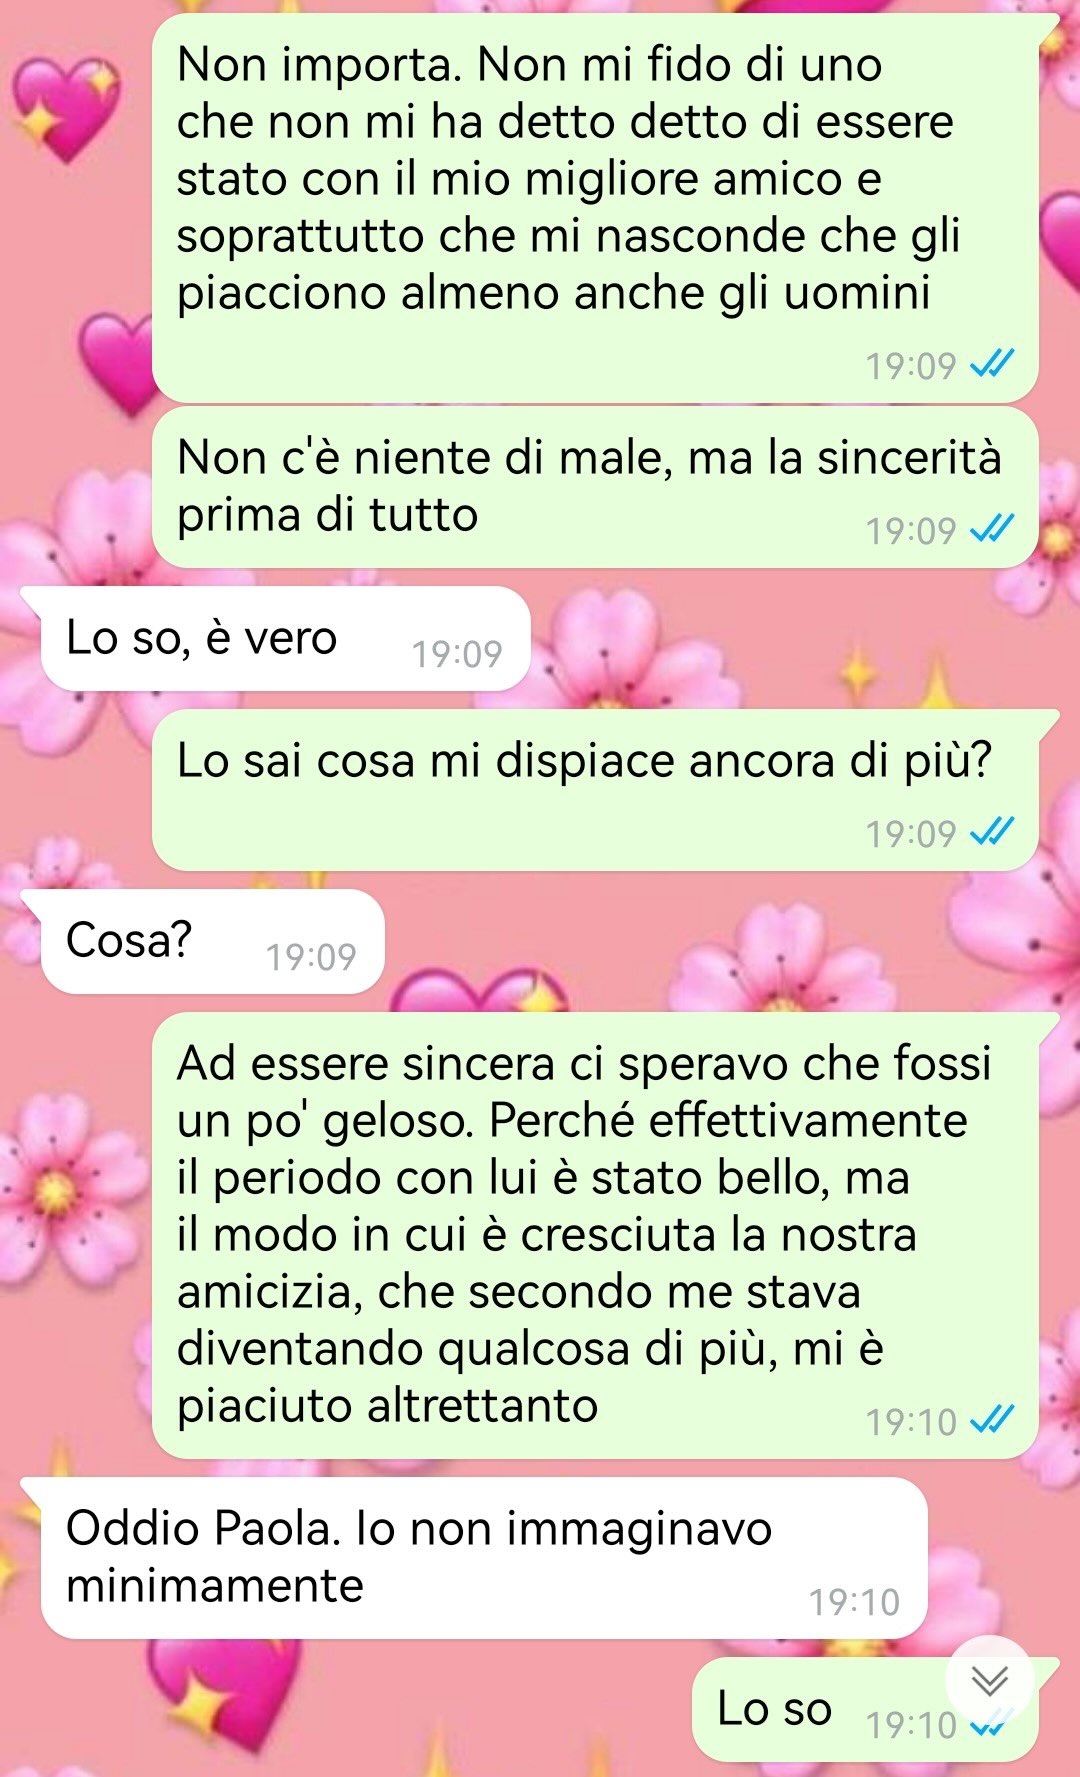Tap the 19:10 timestamp on the "Lo so" message
The width and height of the screenshot is (1080, 1777).
911,1725
